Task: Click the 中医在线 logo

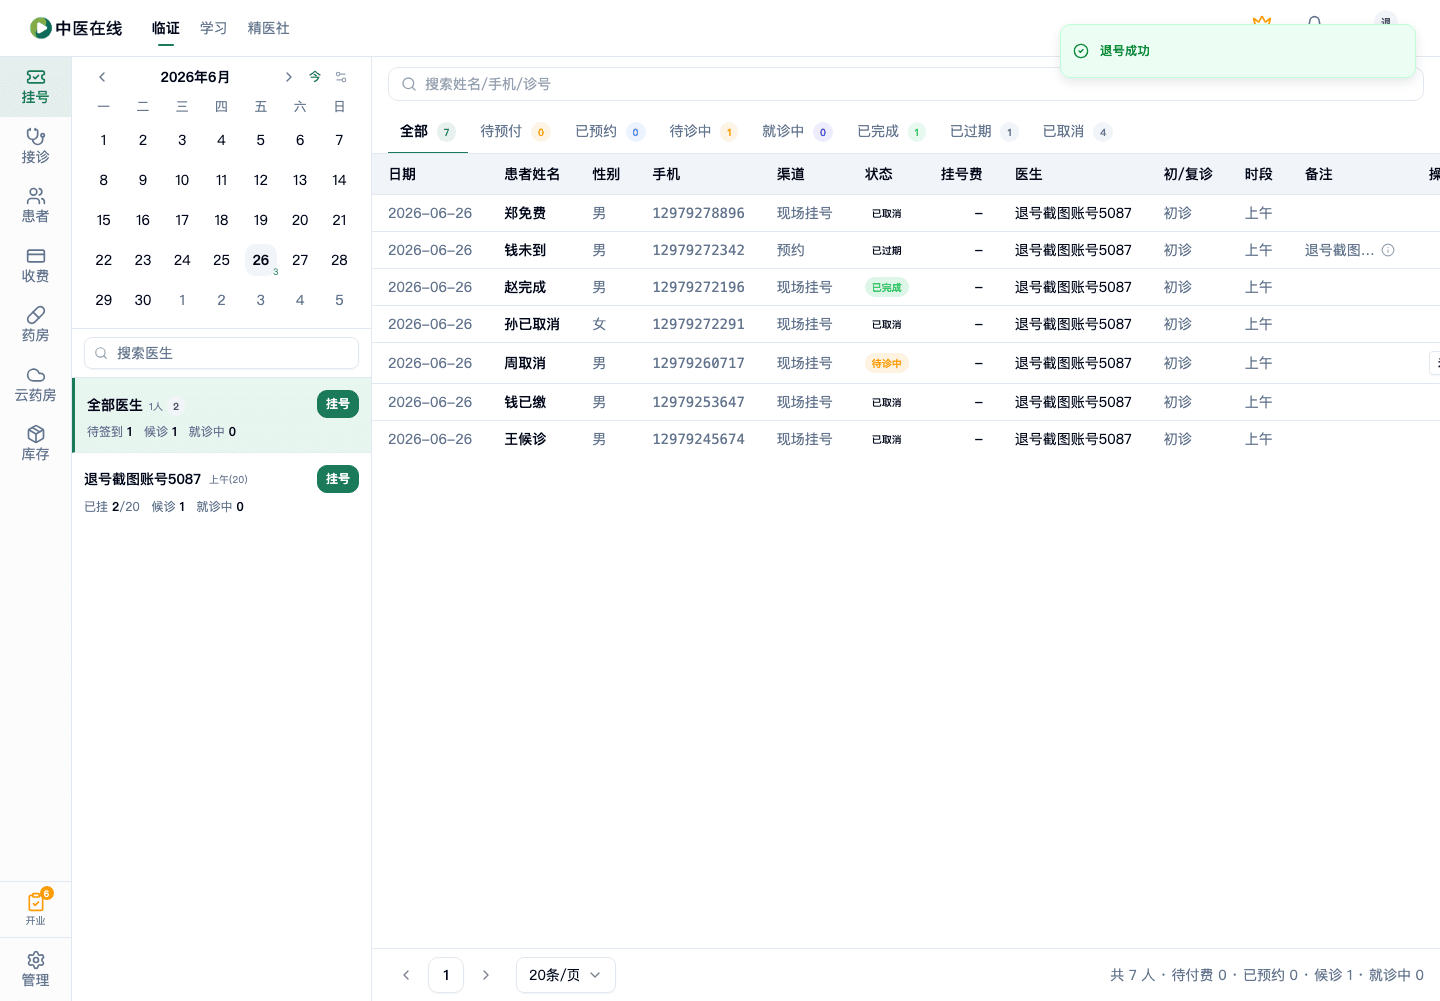Action: [76, 28]
